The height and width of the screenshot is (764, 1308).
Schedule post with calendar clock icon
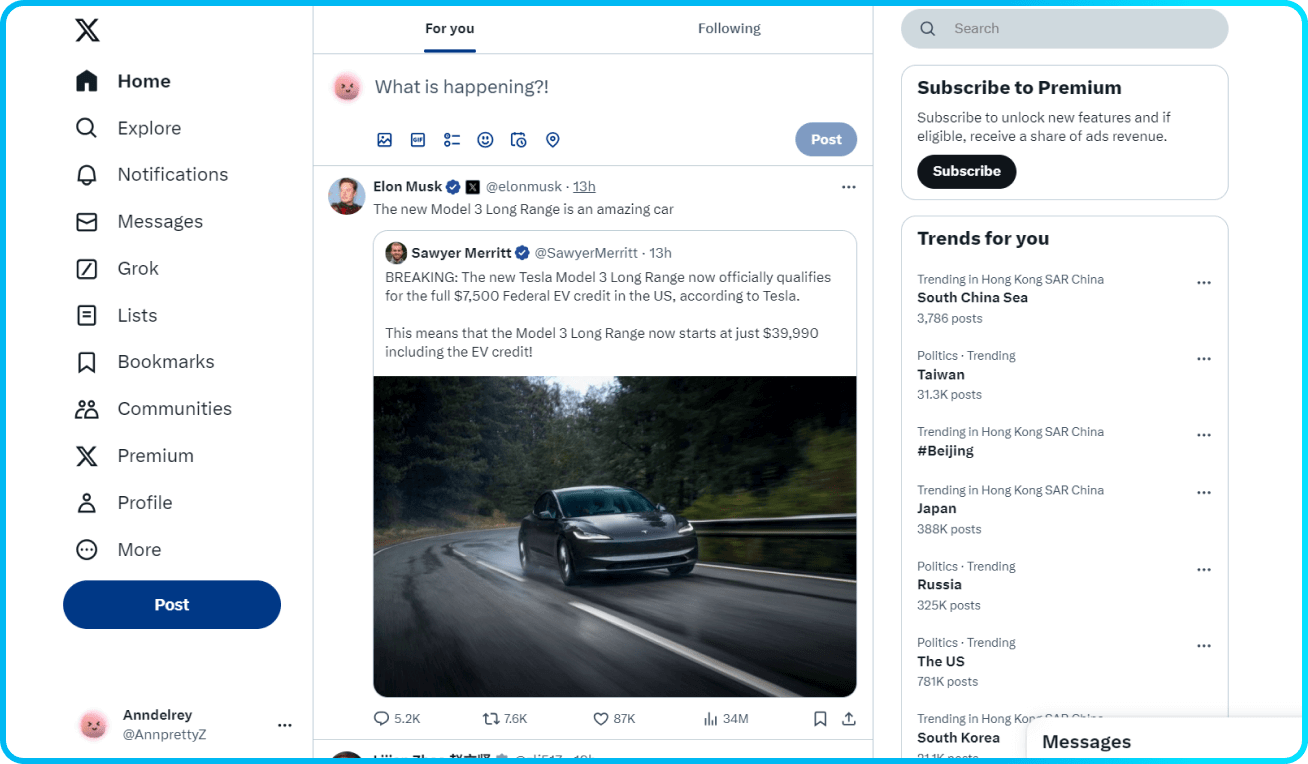pos(518,140)
